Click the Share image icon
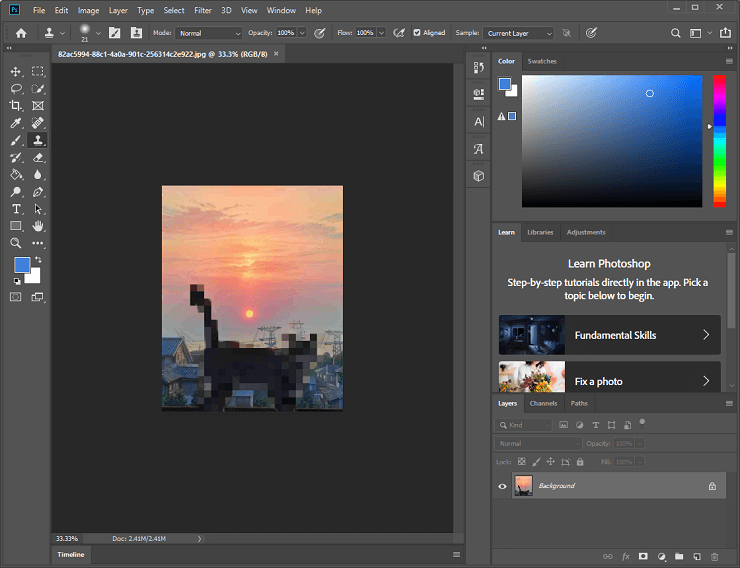 (725, 33)
